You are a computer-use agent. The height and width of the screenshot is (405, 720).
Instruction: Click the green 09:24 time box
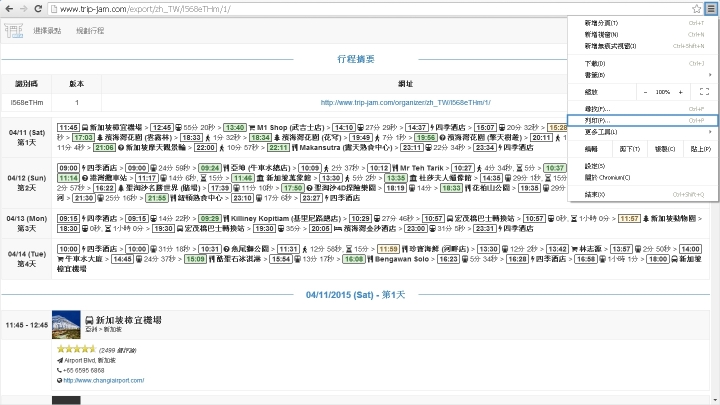tap(210, 168)
